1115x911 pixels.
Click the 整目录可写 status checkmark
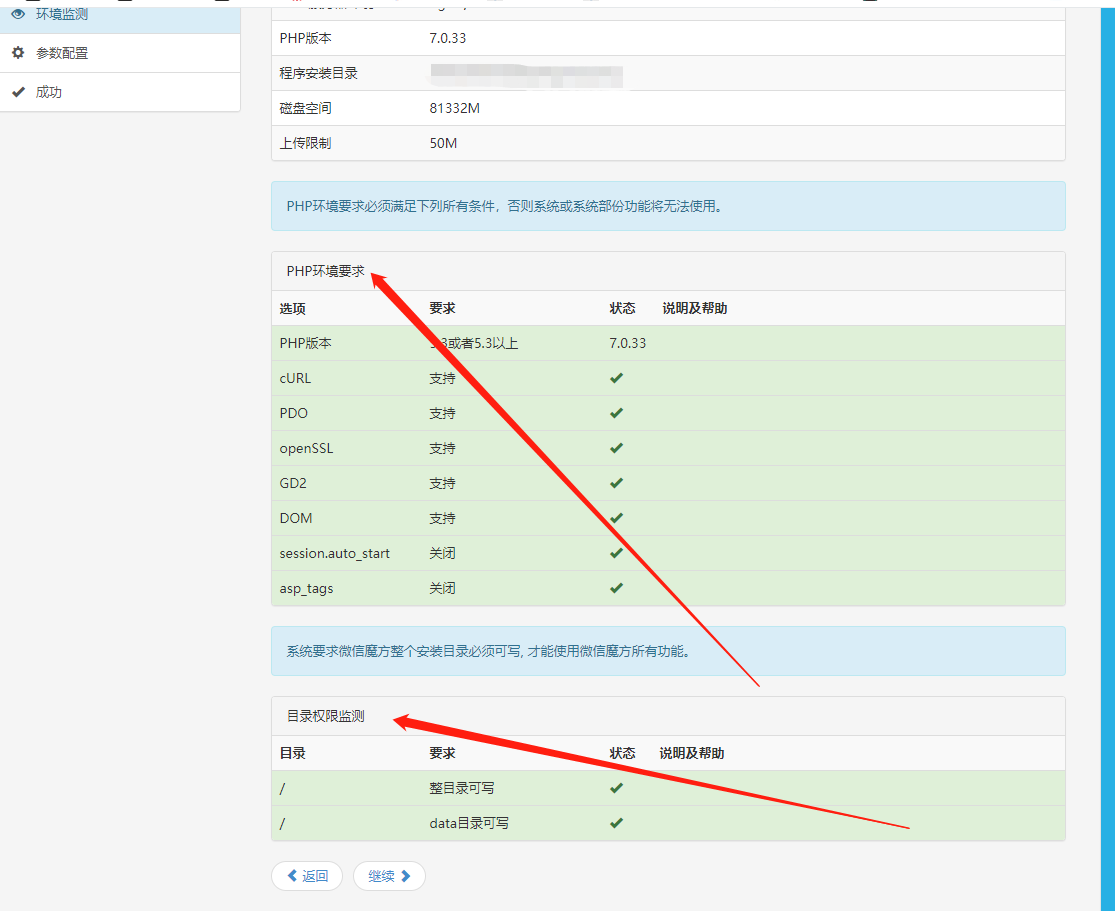tap(617, 788)
